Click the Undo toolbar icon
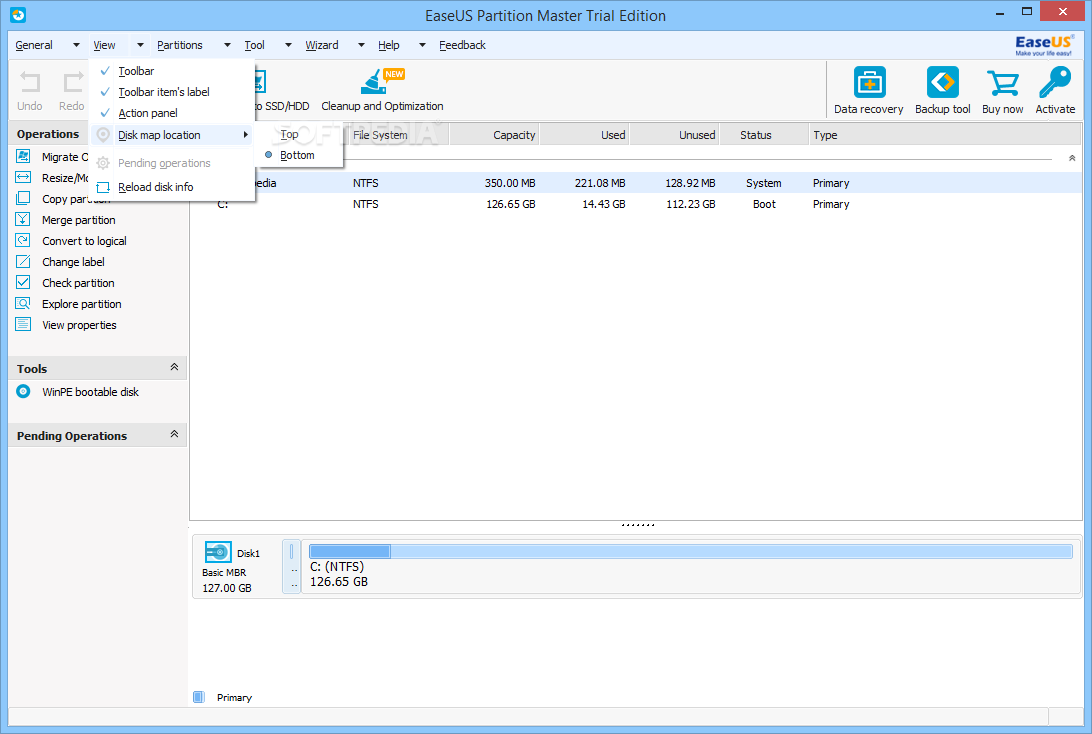The image size is (1092, 734). click(x=30, y=82)
